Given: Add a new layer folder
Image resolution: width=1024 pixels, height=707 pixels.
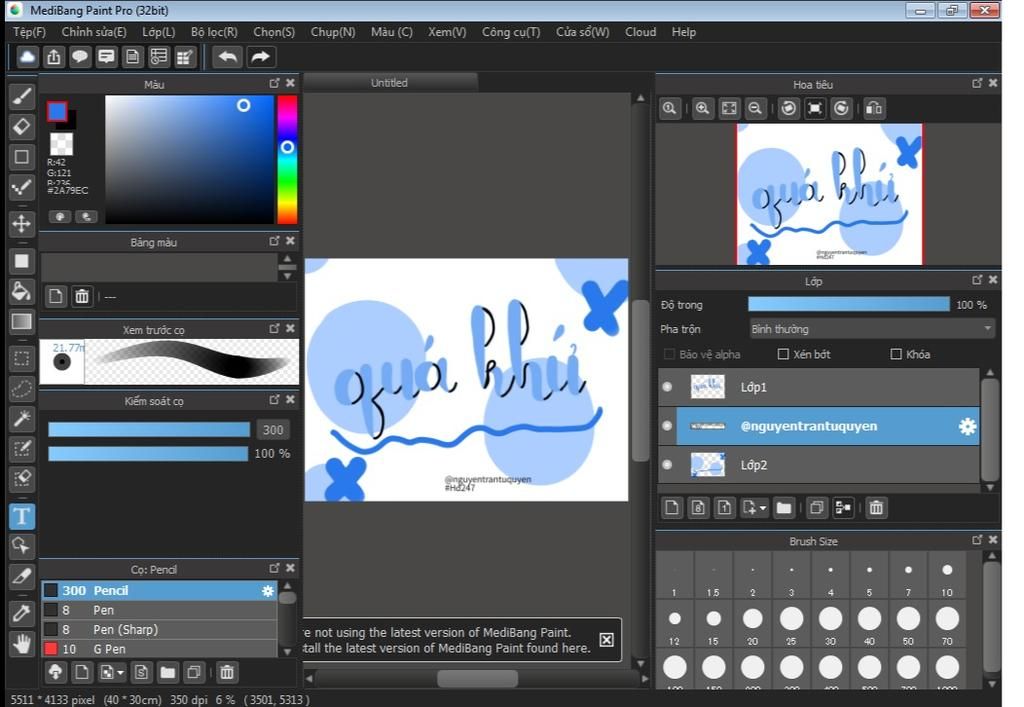Looking at the screenshot, I should coord(784,508).
